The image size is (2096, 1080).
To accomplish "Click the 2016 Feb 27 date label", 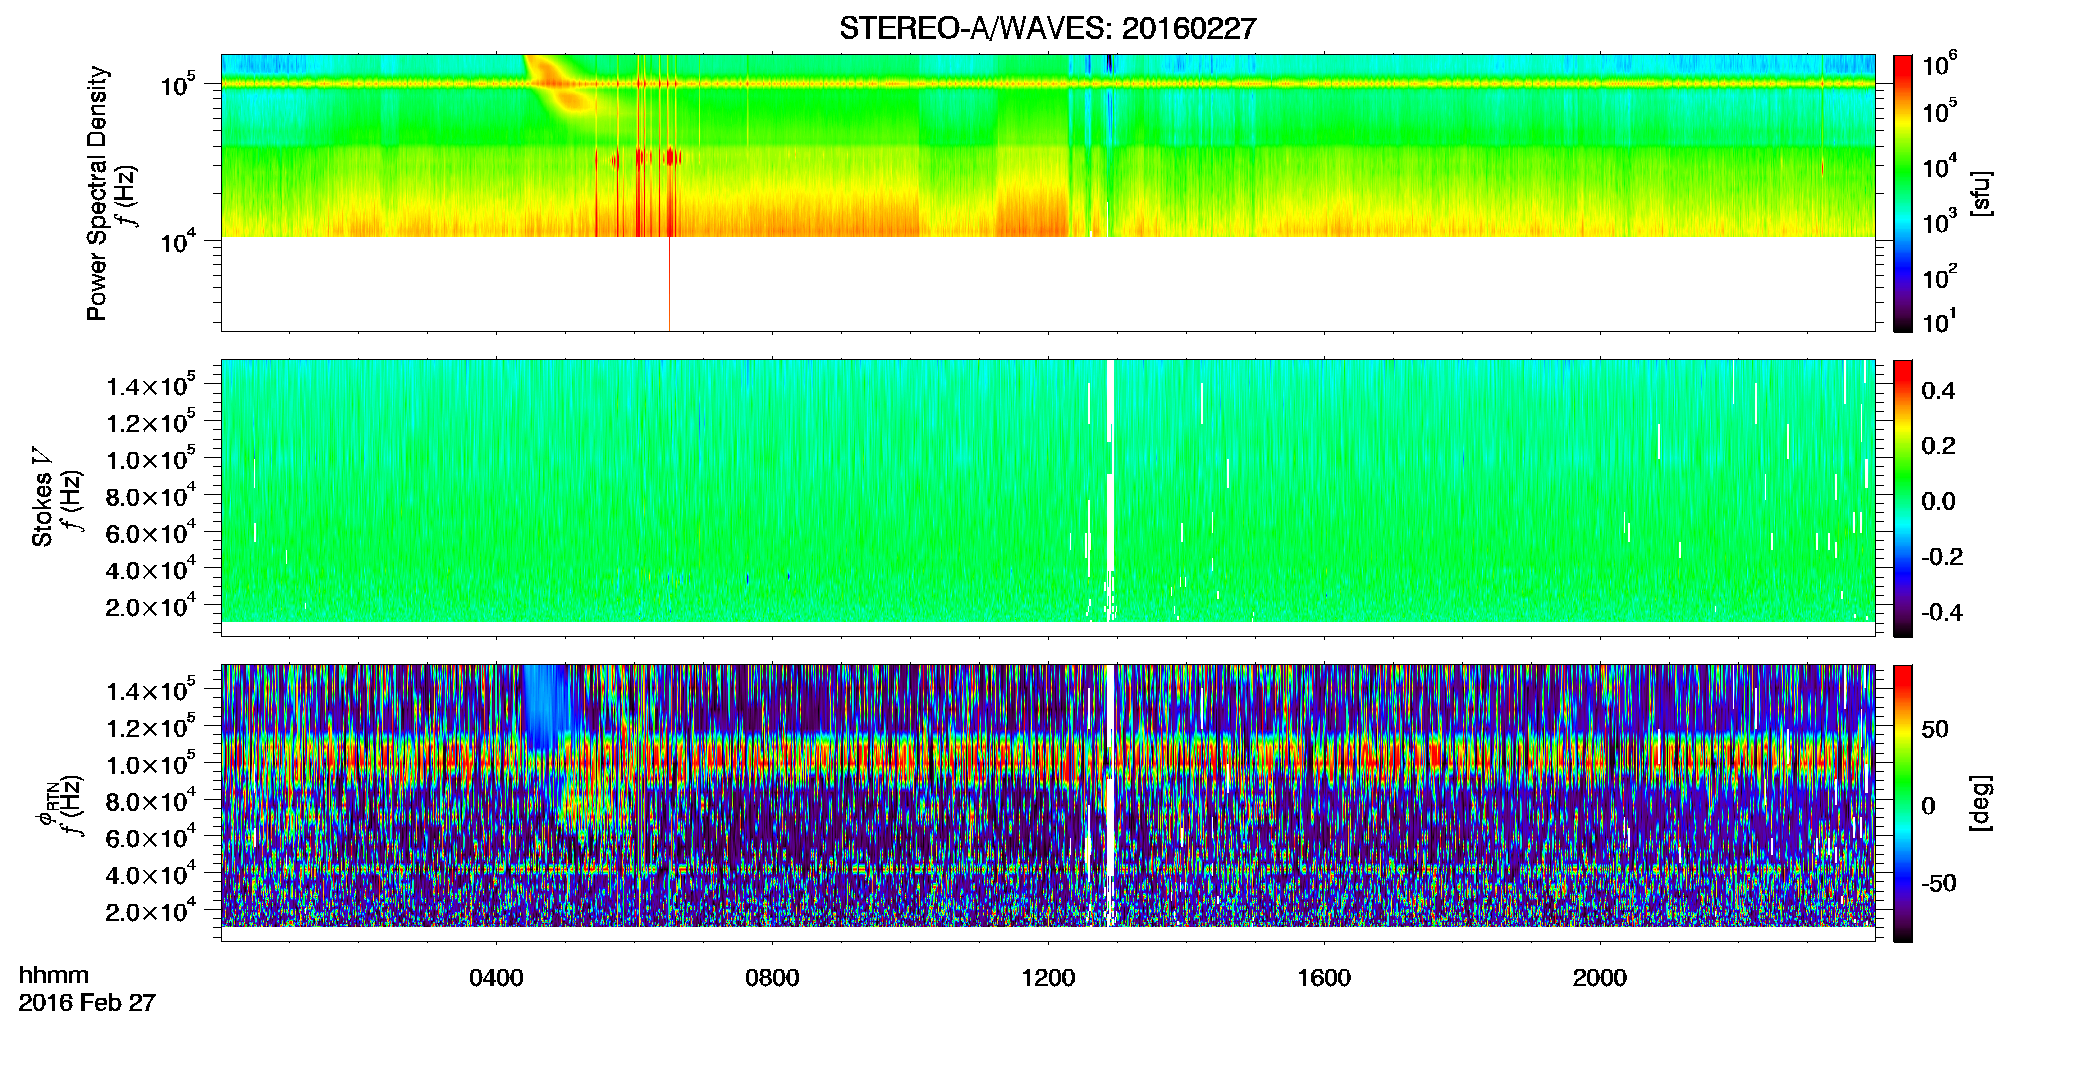I will [x=87, y=1002].
